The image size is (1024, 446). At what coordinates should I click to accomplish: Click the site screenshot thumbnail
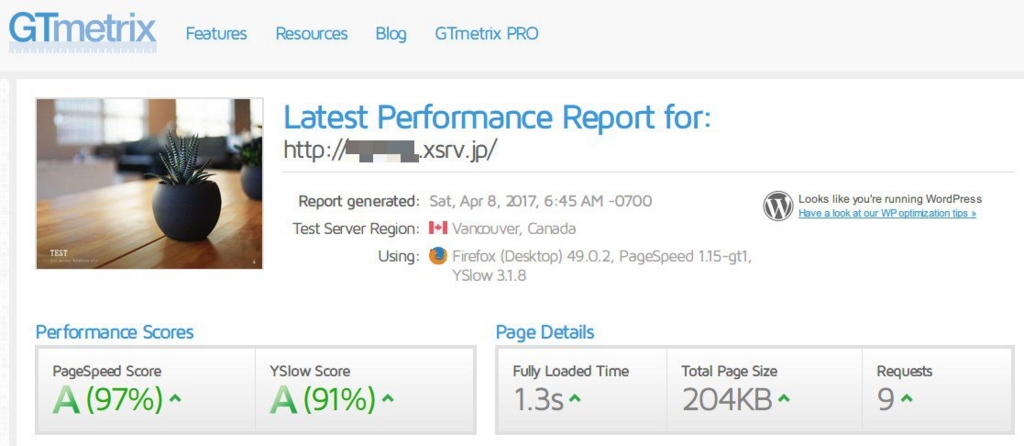(x=150, y=183)
